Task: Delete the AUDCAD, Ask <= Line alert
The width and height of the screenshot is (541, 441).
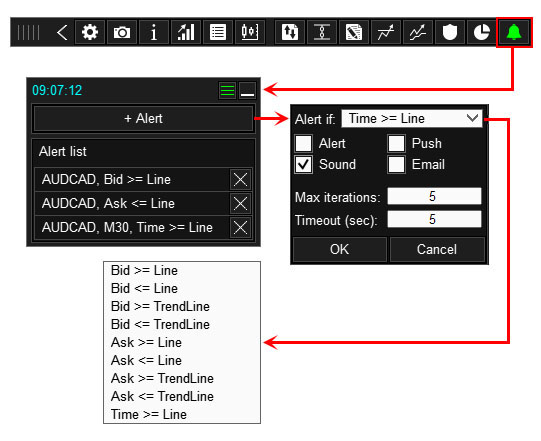Action: tap(240, 203)
